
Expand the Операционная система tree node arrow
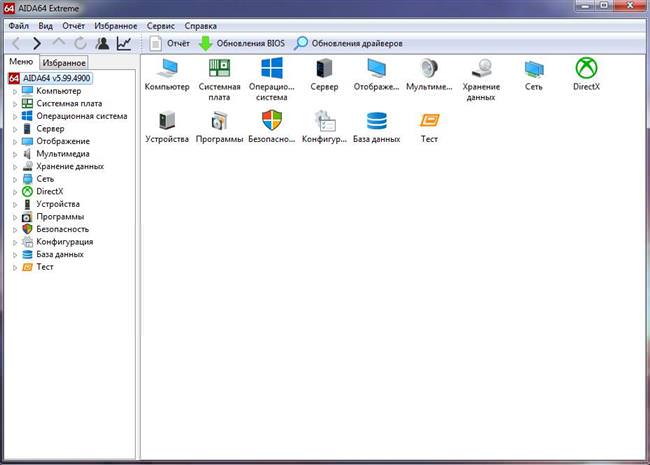[x=15, y=116]
